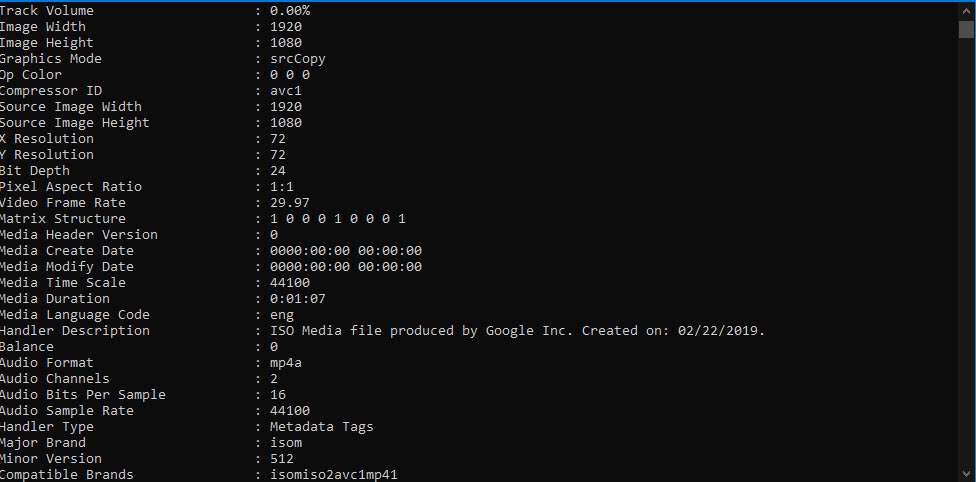Click the Track Volume label
Screen dimensions: 976x482
(x=47, y=11)
